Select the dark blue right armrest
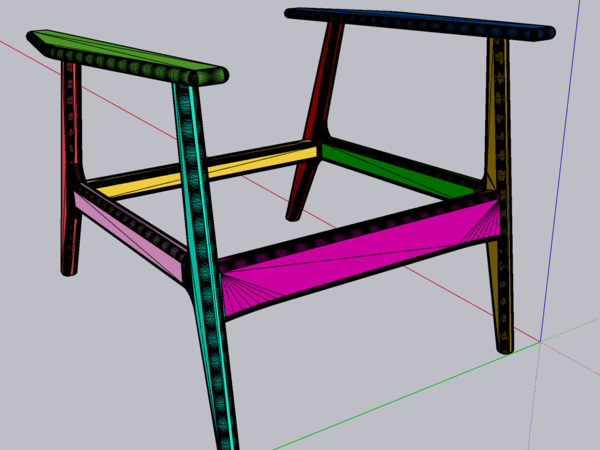The width and height of the screenshot is (600, 450). pos(420,22)
